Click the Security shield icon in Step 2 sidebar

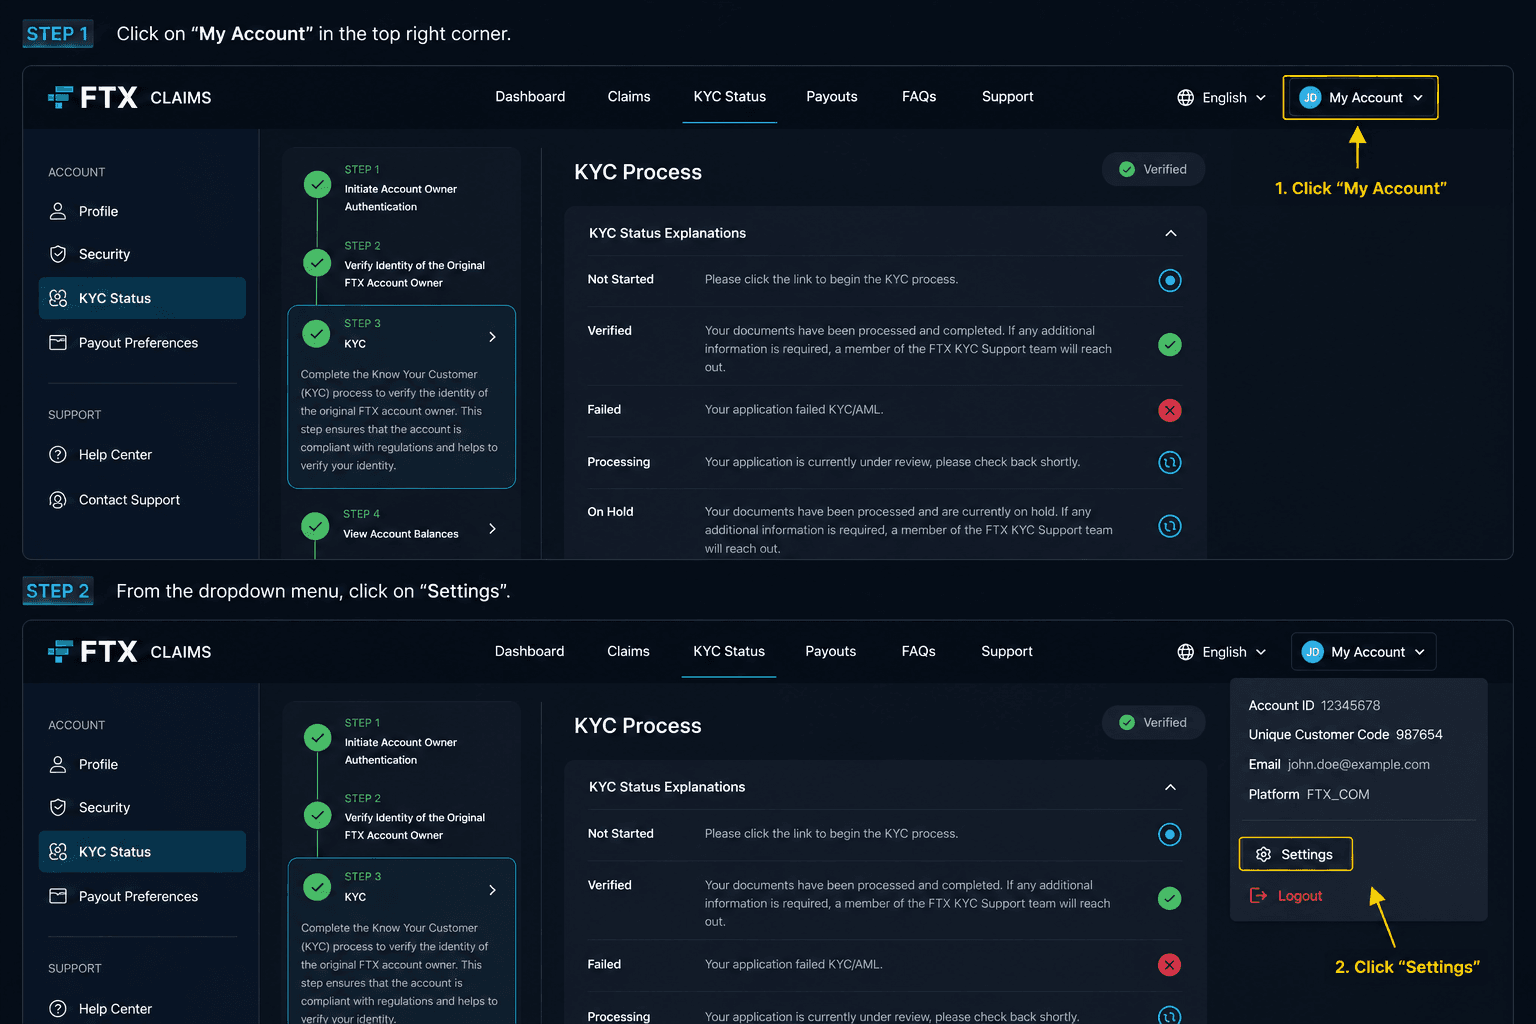58,807
